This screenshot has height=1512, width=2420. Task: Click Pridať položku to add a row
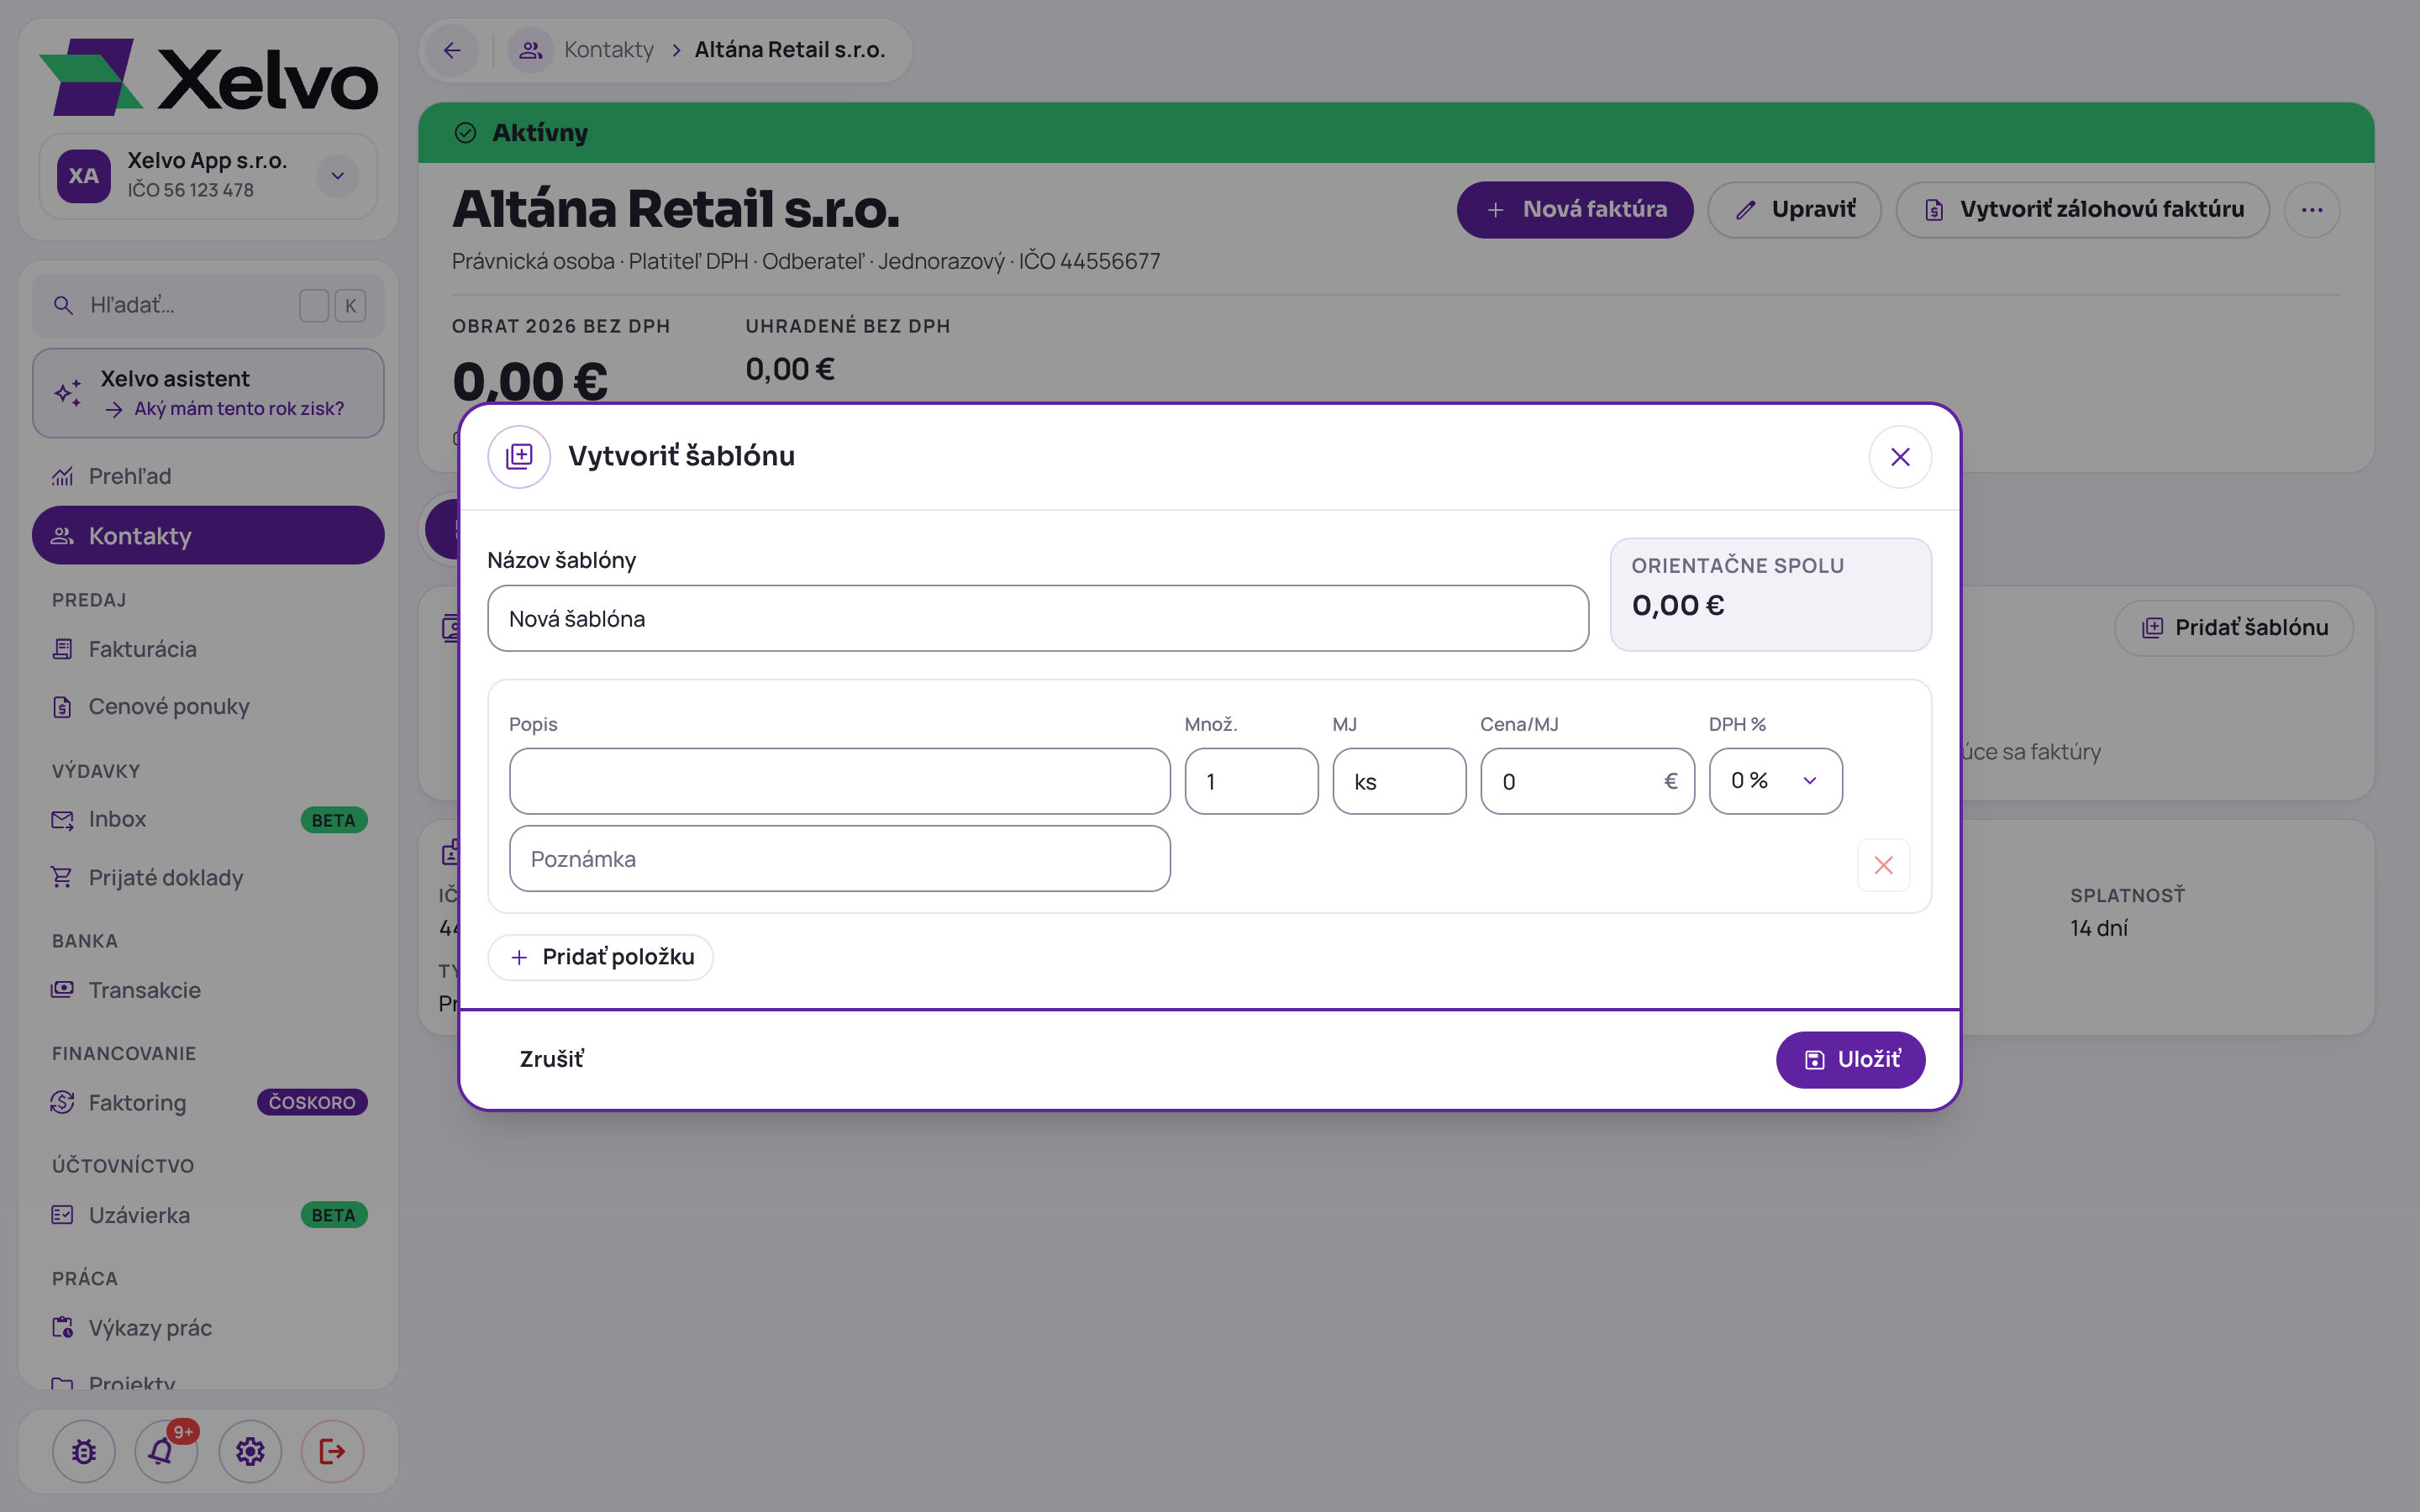601,957
